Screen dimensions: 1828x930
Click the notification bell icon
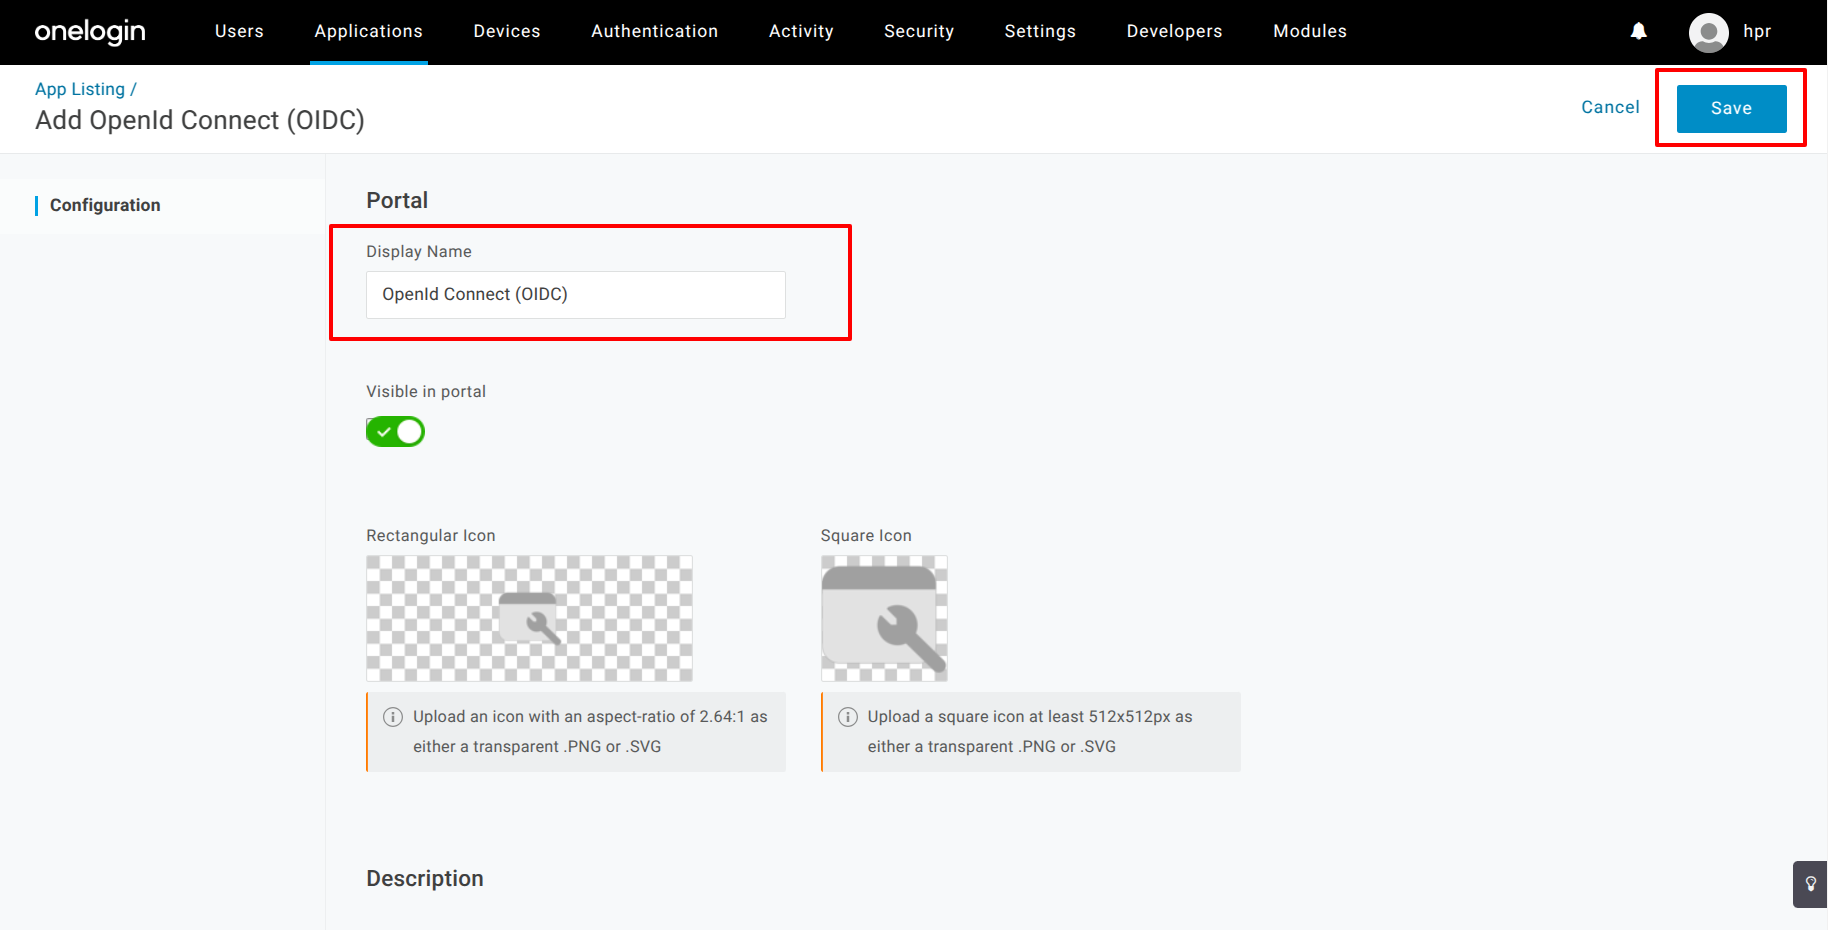tap(1638, 31)
